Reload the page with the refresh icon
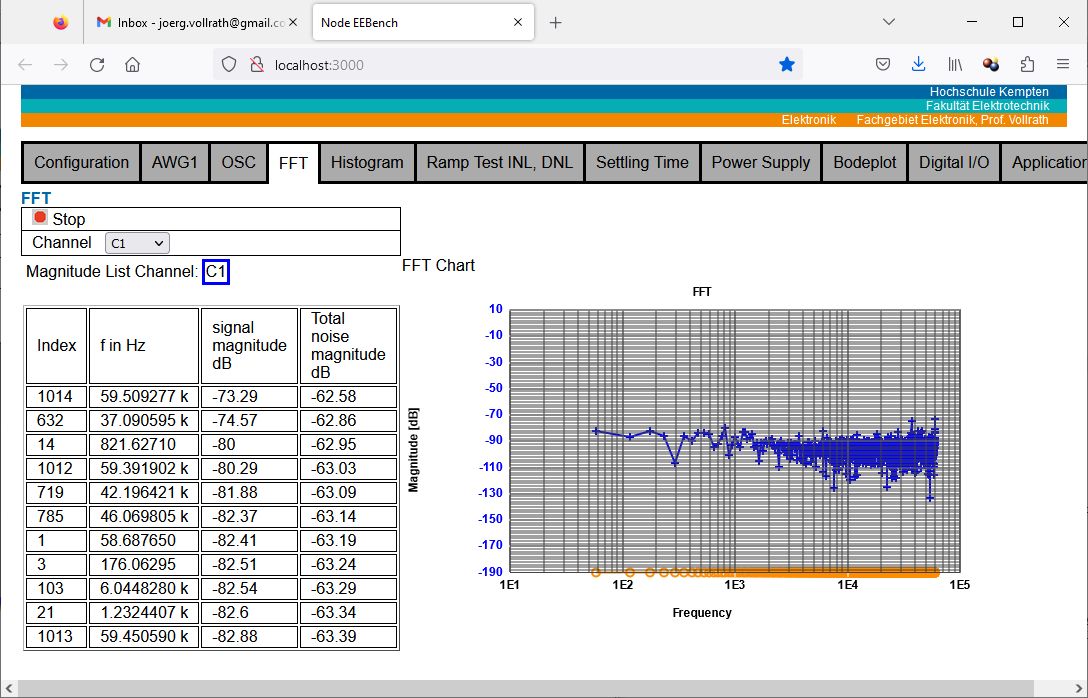This screenshot has height=698, width=1088. tap(97, 65)
